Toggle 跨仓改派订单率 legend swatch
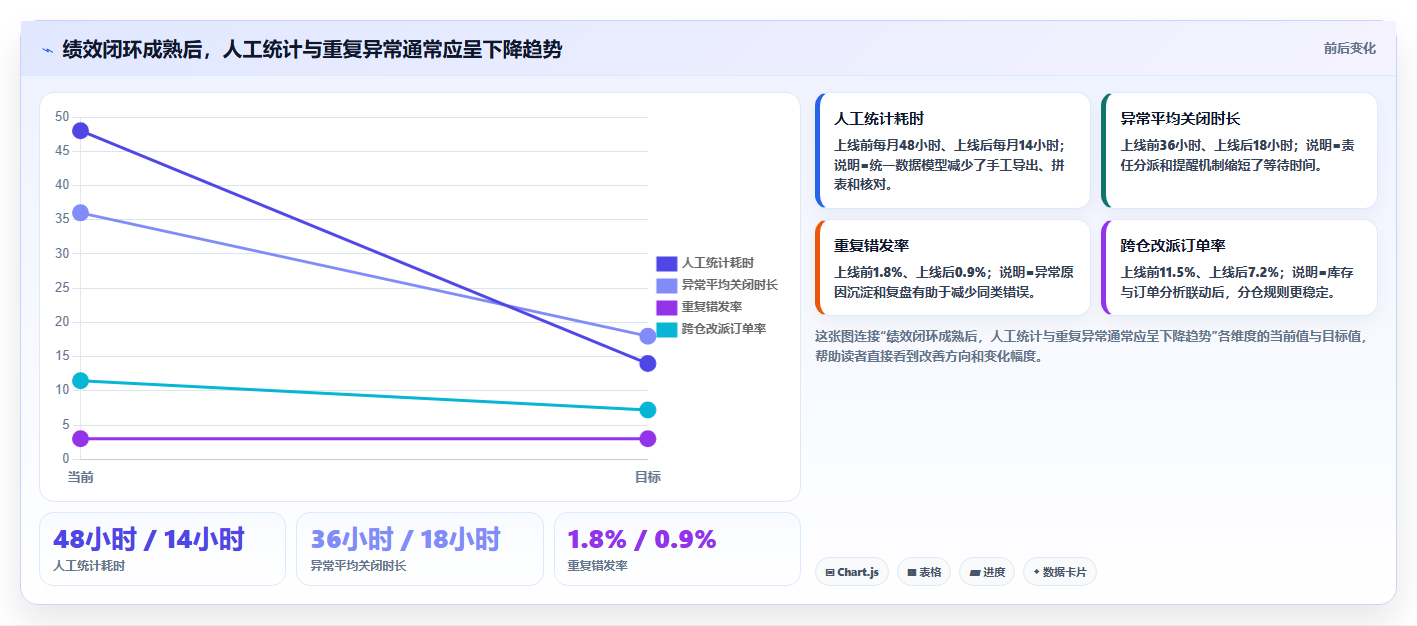 [x=666, y=329]
